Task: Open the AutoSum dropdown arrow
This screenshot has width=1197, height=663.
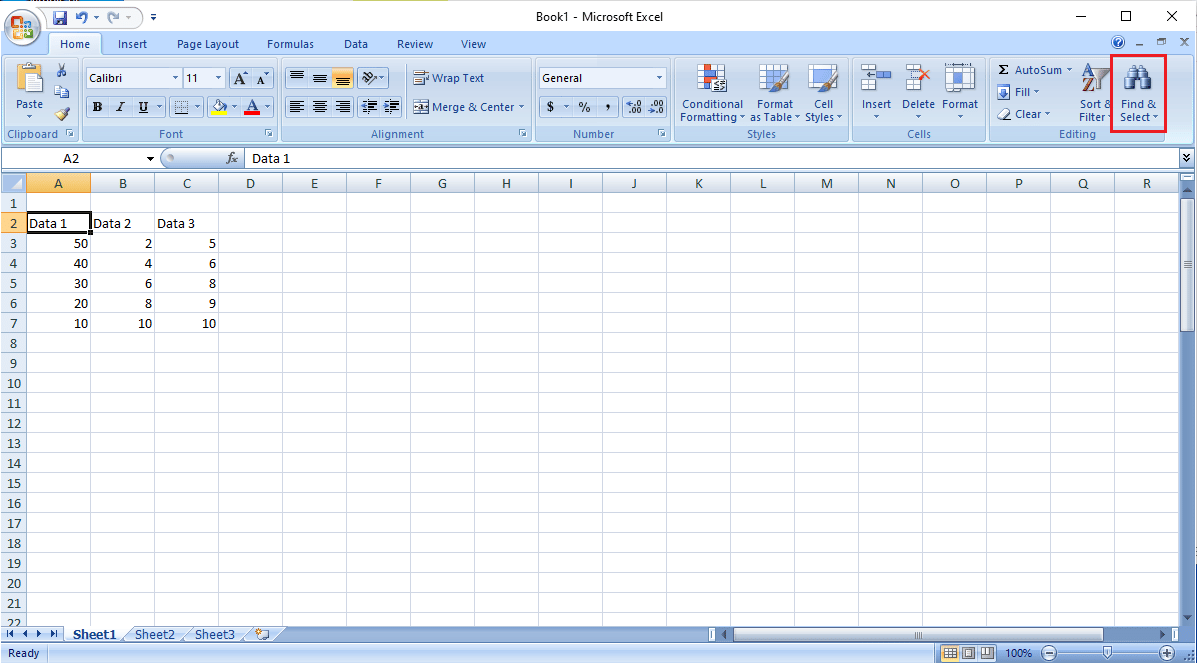Action: pyautogui.click(x=1069, y=70)
